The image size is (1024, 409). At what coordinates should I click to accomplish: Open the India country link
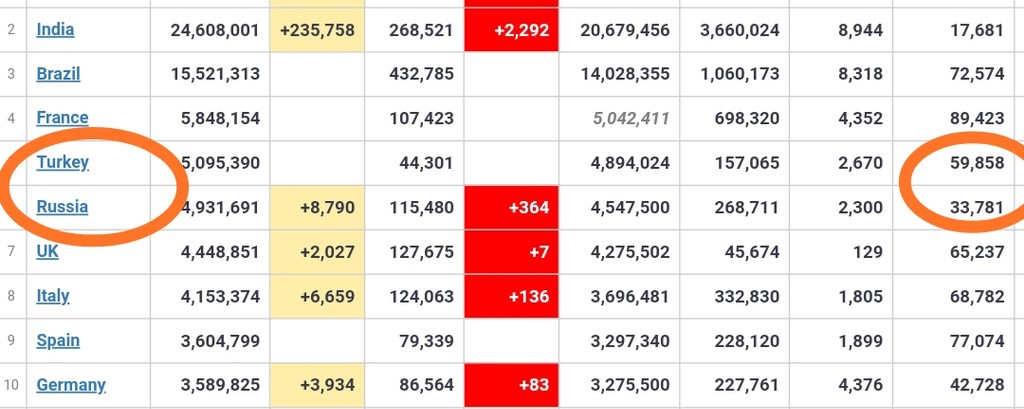[x=55, y=29]
